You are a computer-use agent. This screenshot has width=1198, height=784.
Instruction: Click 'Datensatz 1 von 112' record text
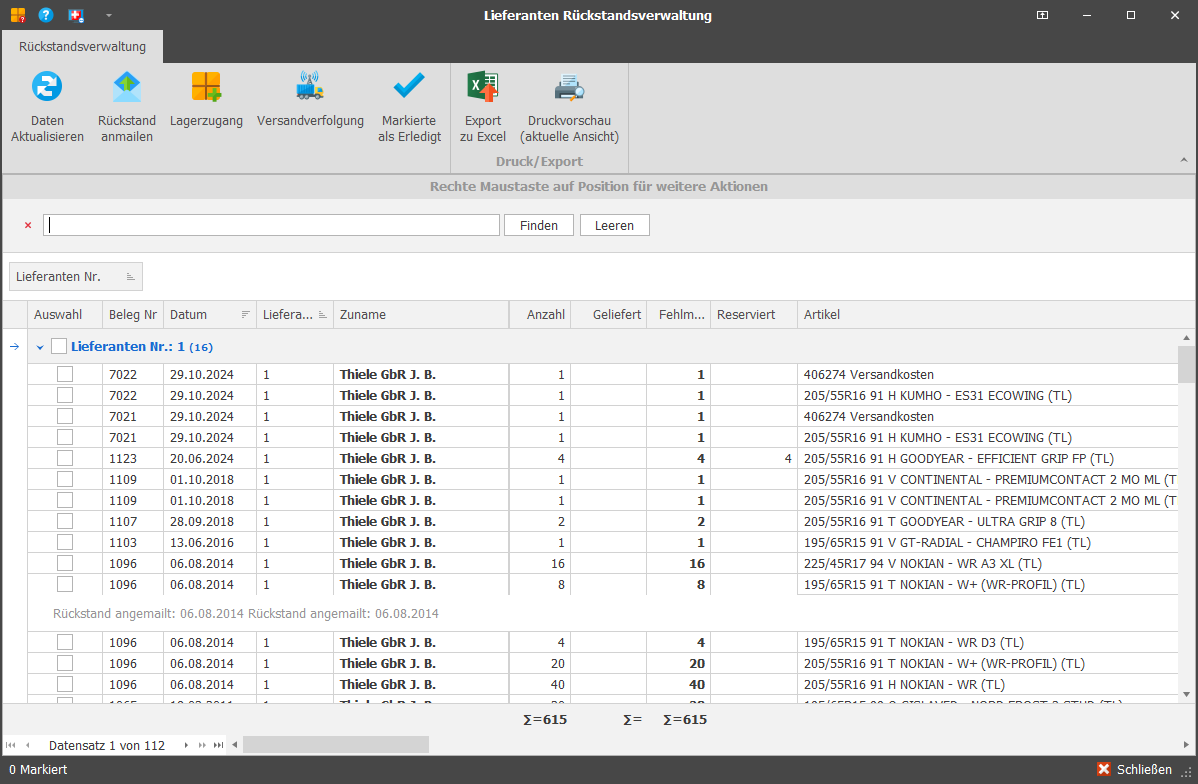click(107, 745)
